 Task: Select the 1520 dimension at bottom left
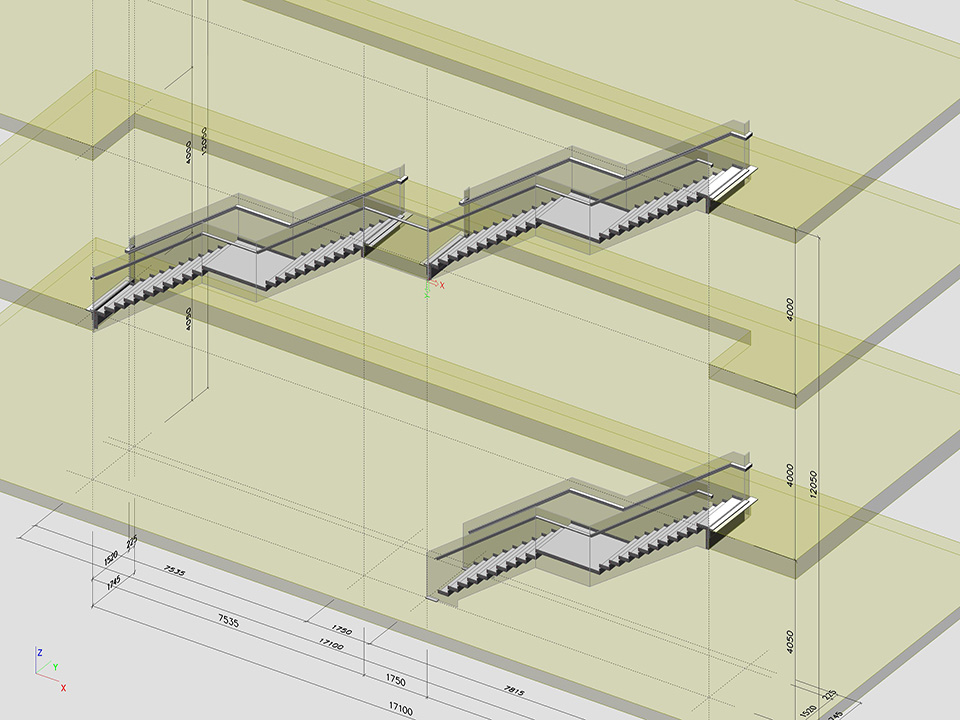113,555
